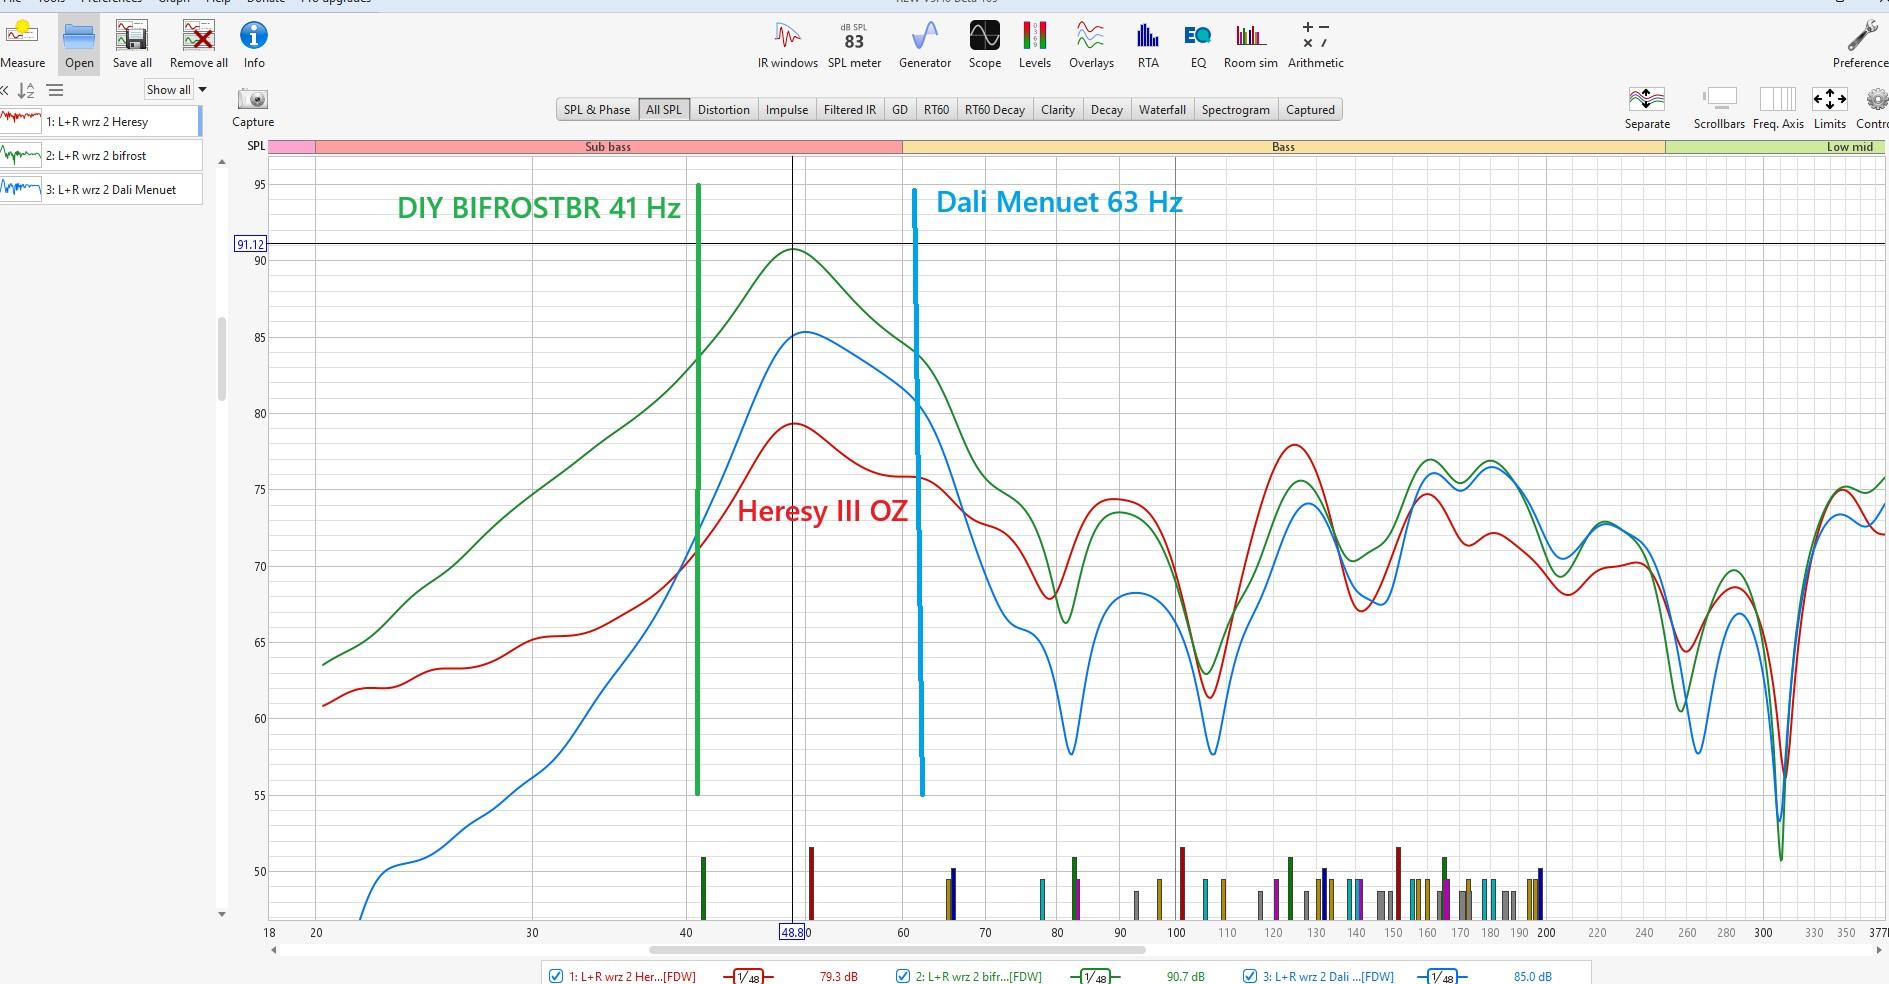Image resolution: width=1889 pixels, height=984 pixels.
Task: Open the Scope tool
Action: pyautogui.click(x=984, y=45)
